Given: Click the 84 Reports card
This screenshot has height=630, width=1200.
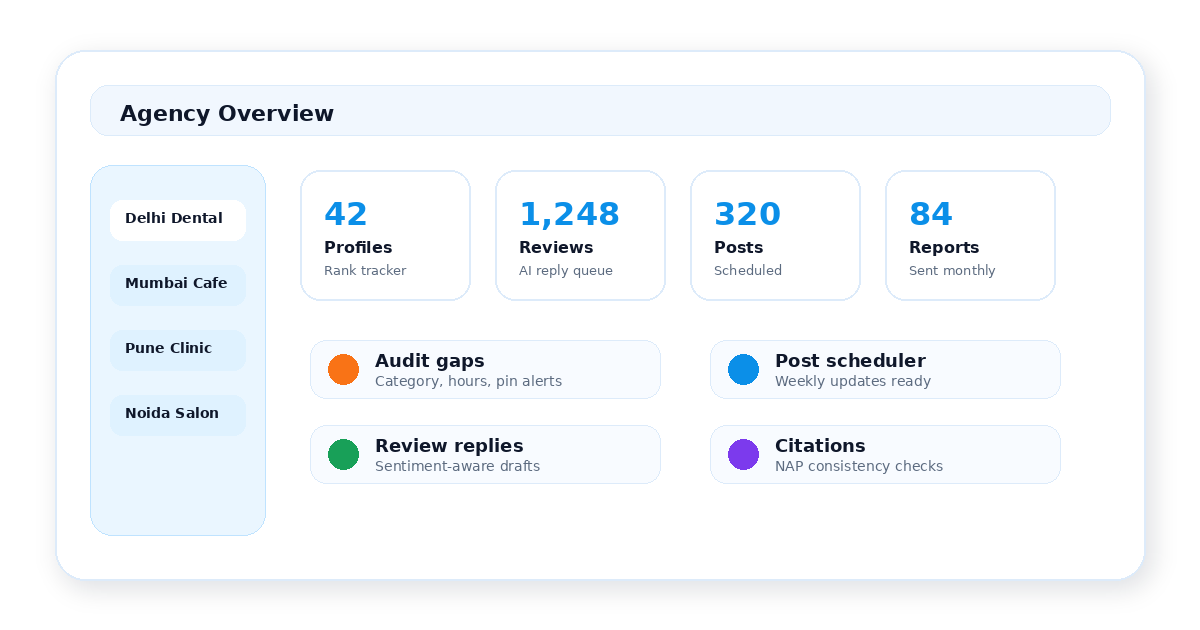Looking at the screenshot, I should tap(970, 235).
